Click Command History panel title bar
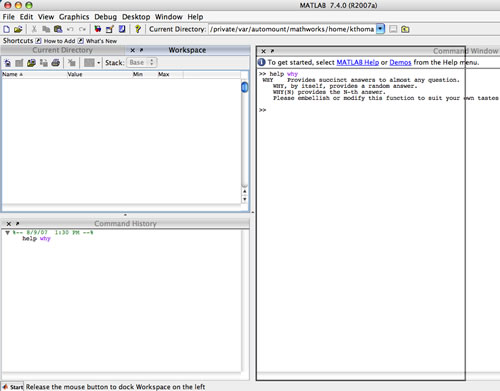500x391 pixels. pos(125,224)
